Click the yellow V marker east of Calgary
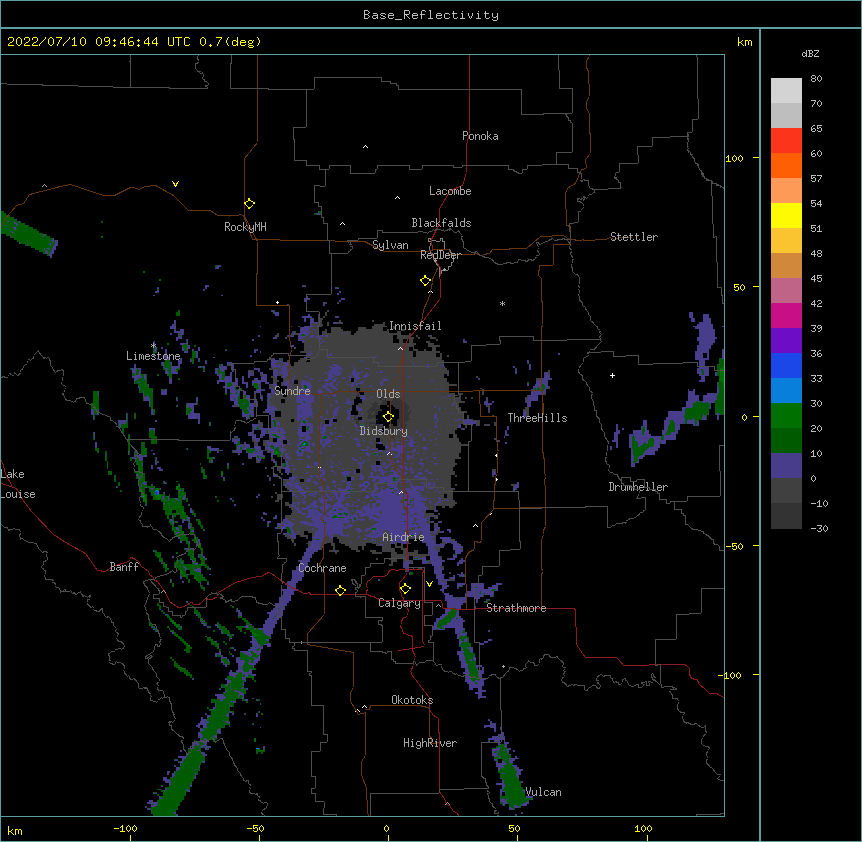 tap(429, 584)
